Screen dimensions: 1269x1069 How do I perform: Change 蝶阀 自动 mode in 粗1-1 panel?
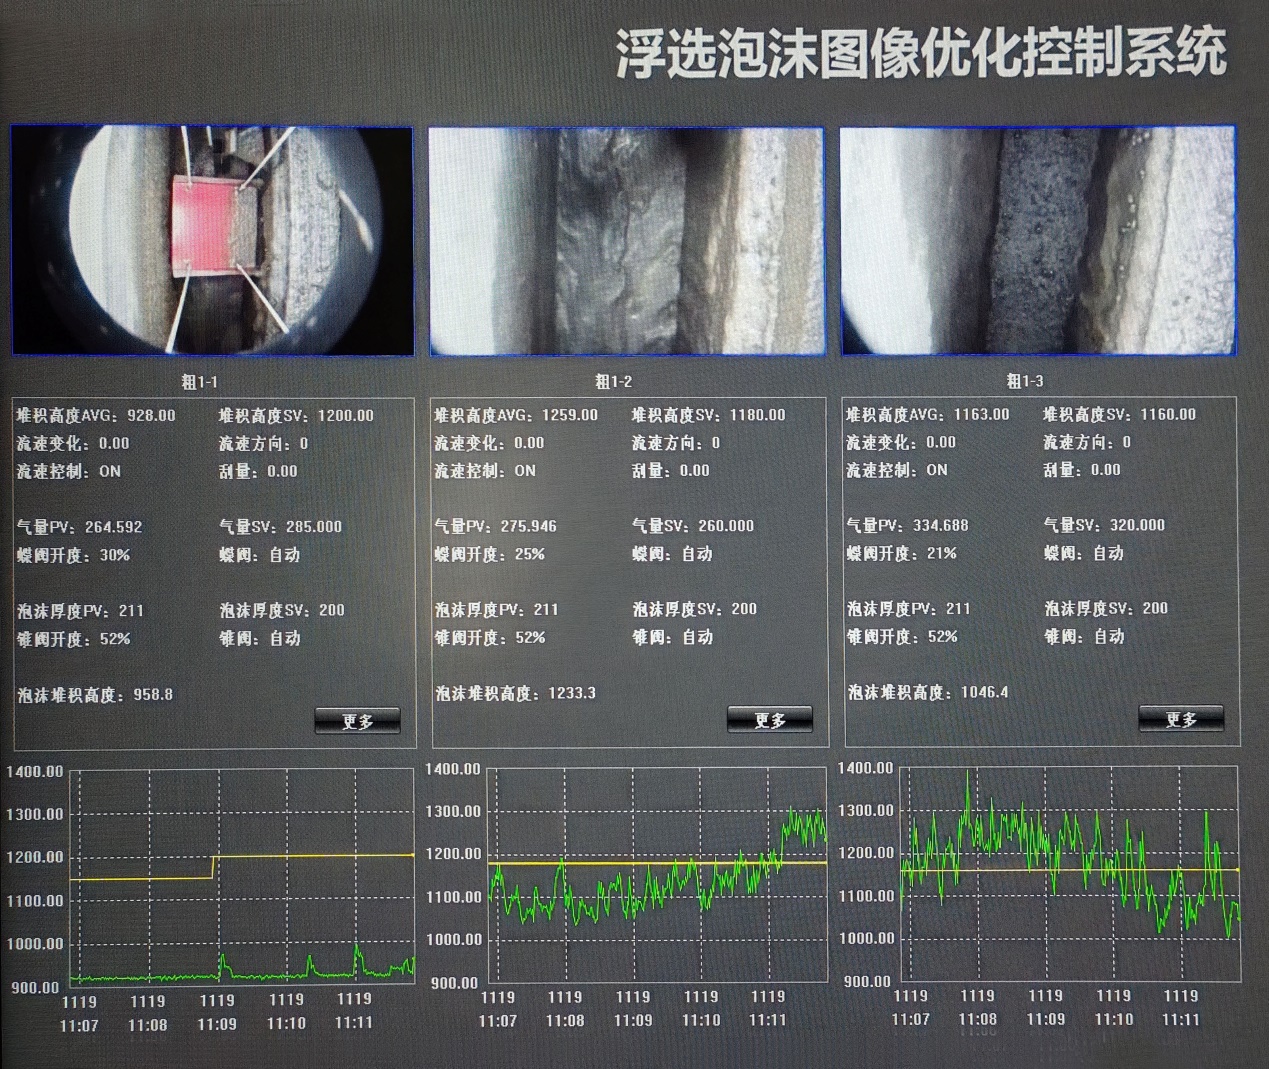coord(284,555)
